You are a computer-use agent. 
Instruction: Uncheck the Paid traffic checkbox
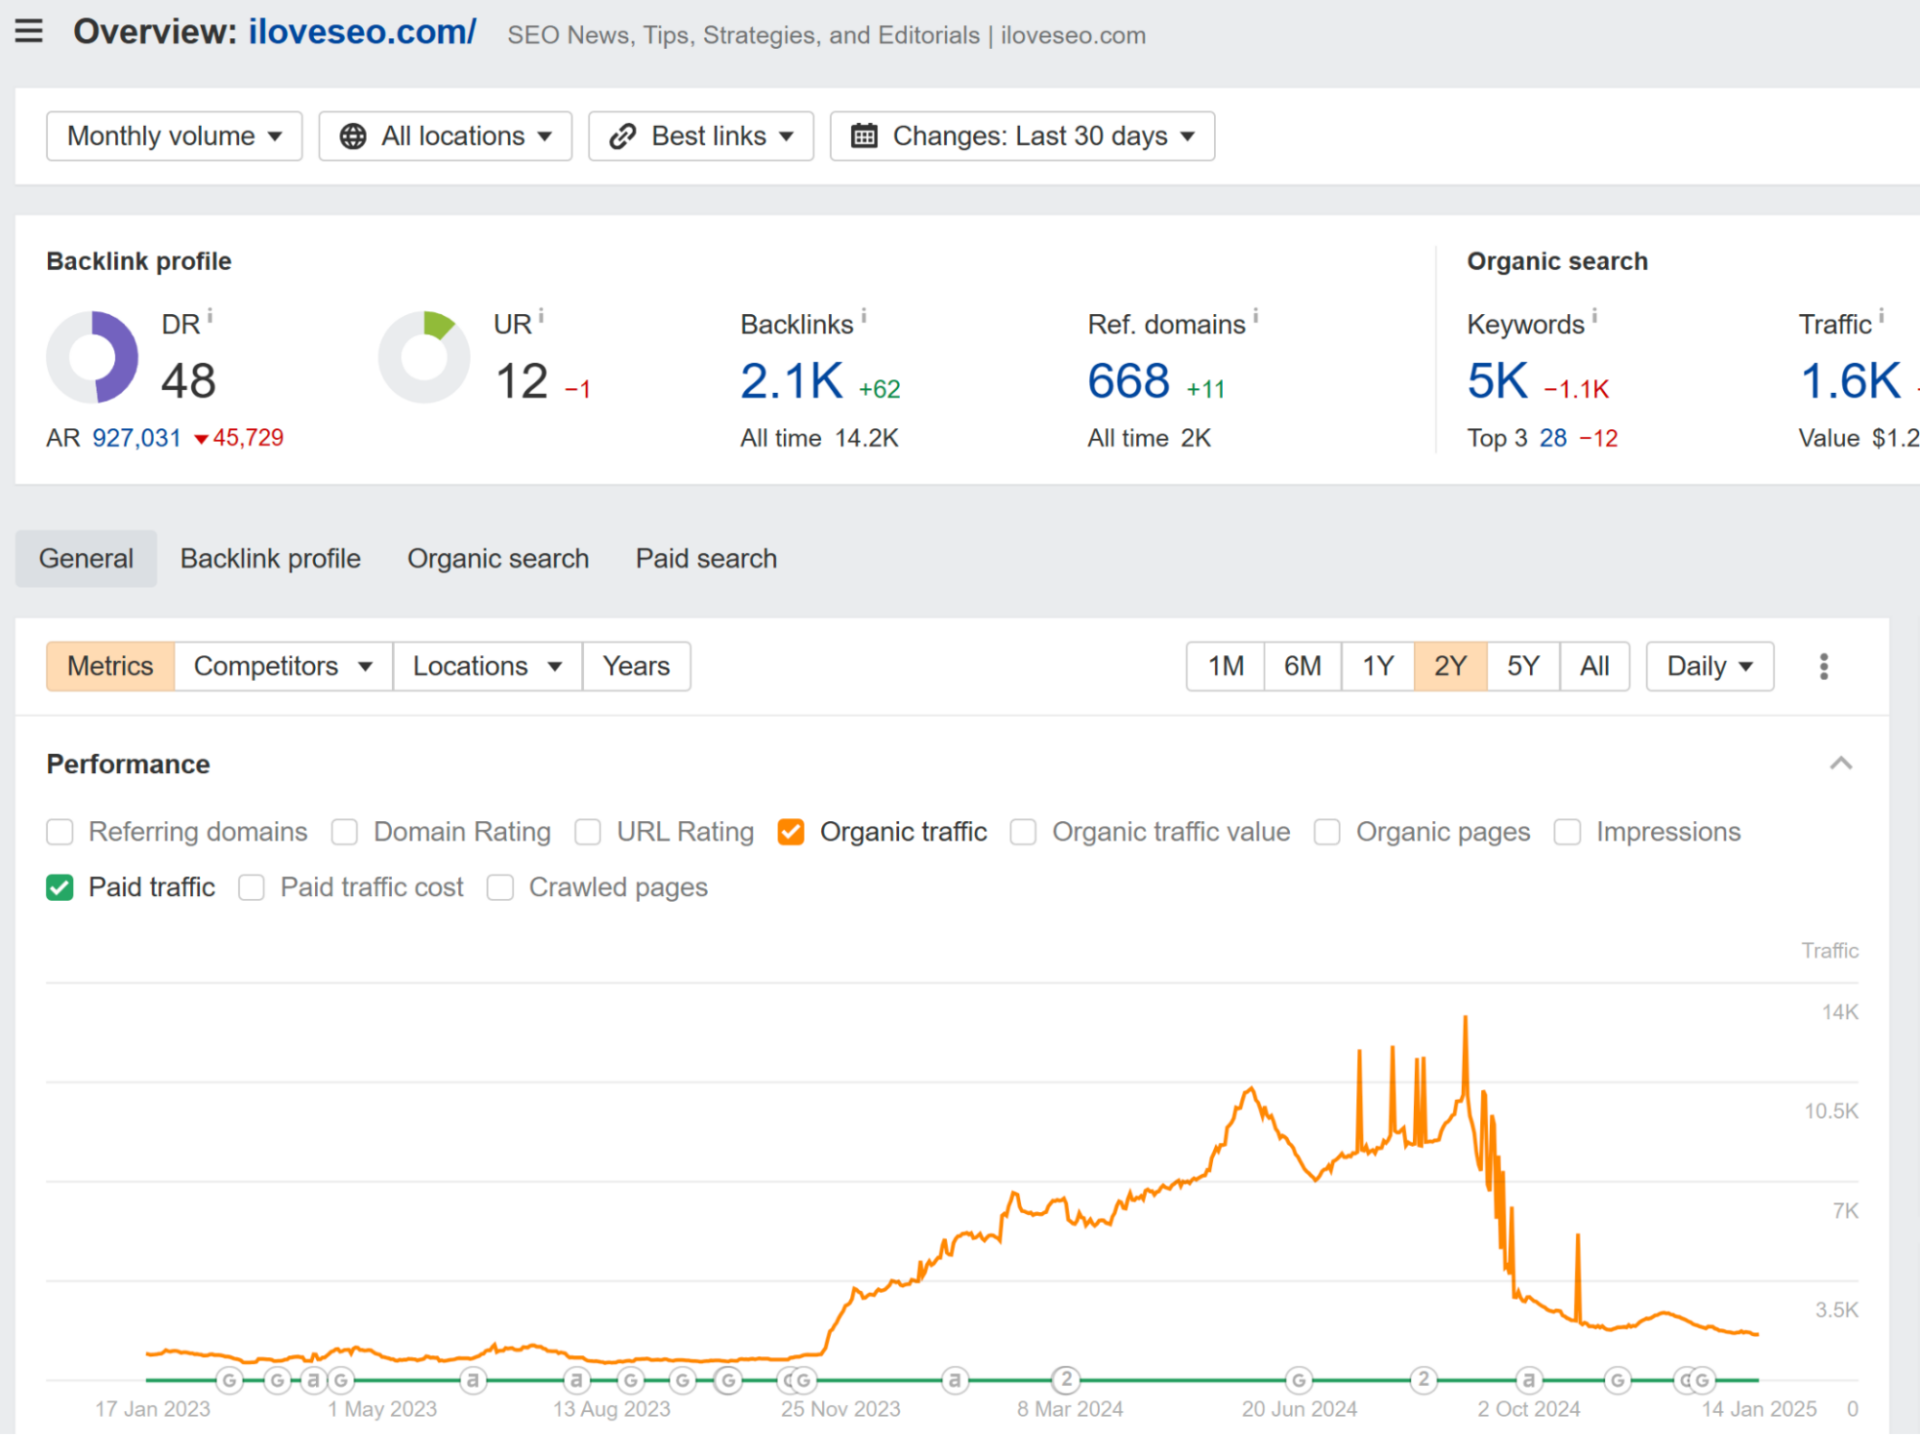[60, 888]
